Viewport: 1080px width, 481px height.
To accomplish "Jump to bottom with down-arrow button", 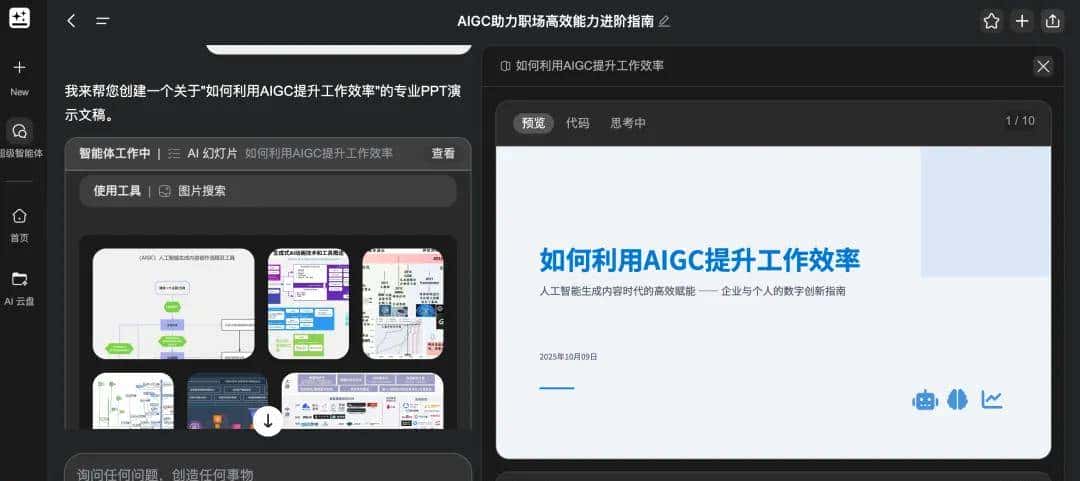I will 268,421.
